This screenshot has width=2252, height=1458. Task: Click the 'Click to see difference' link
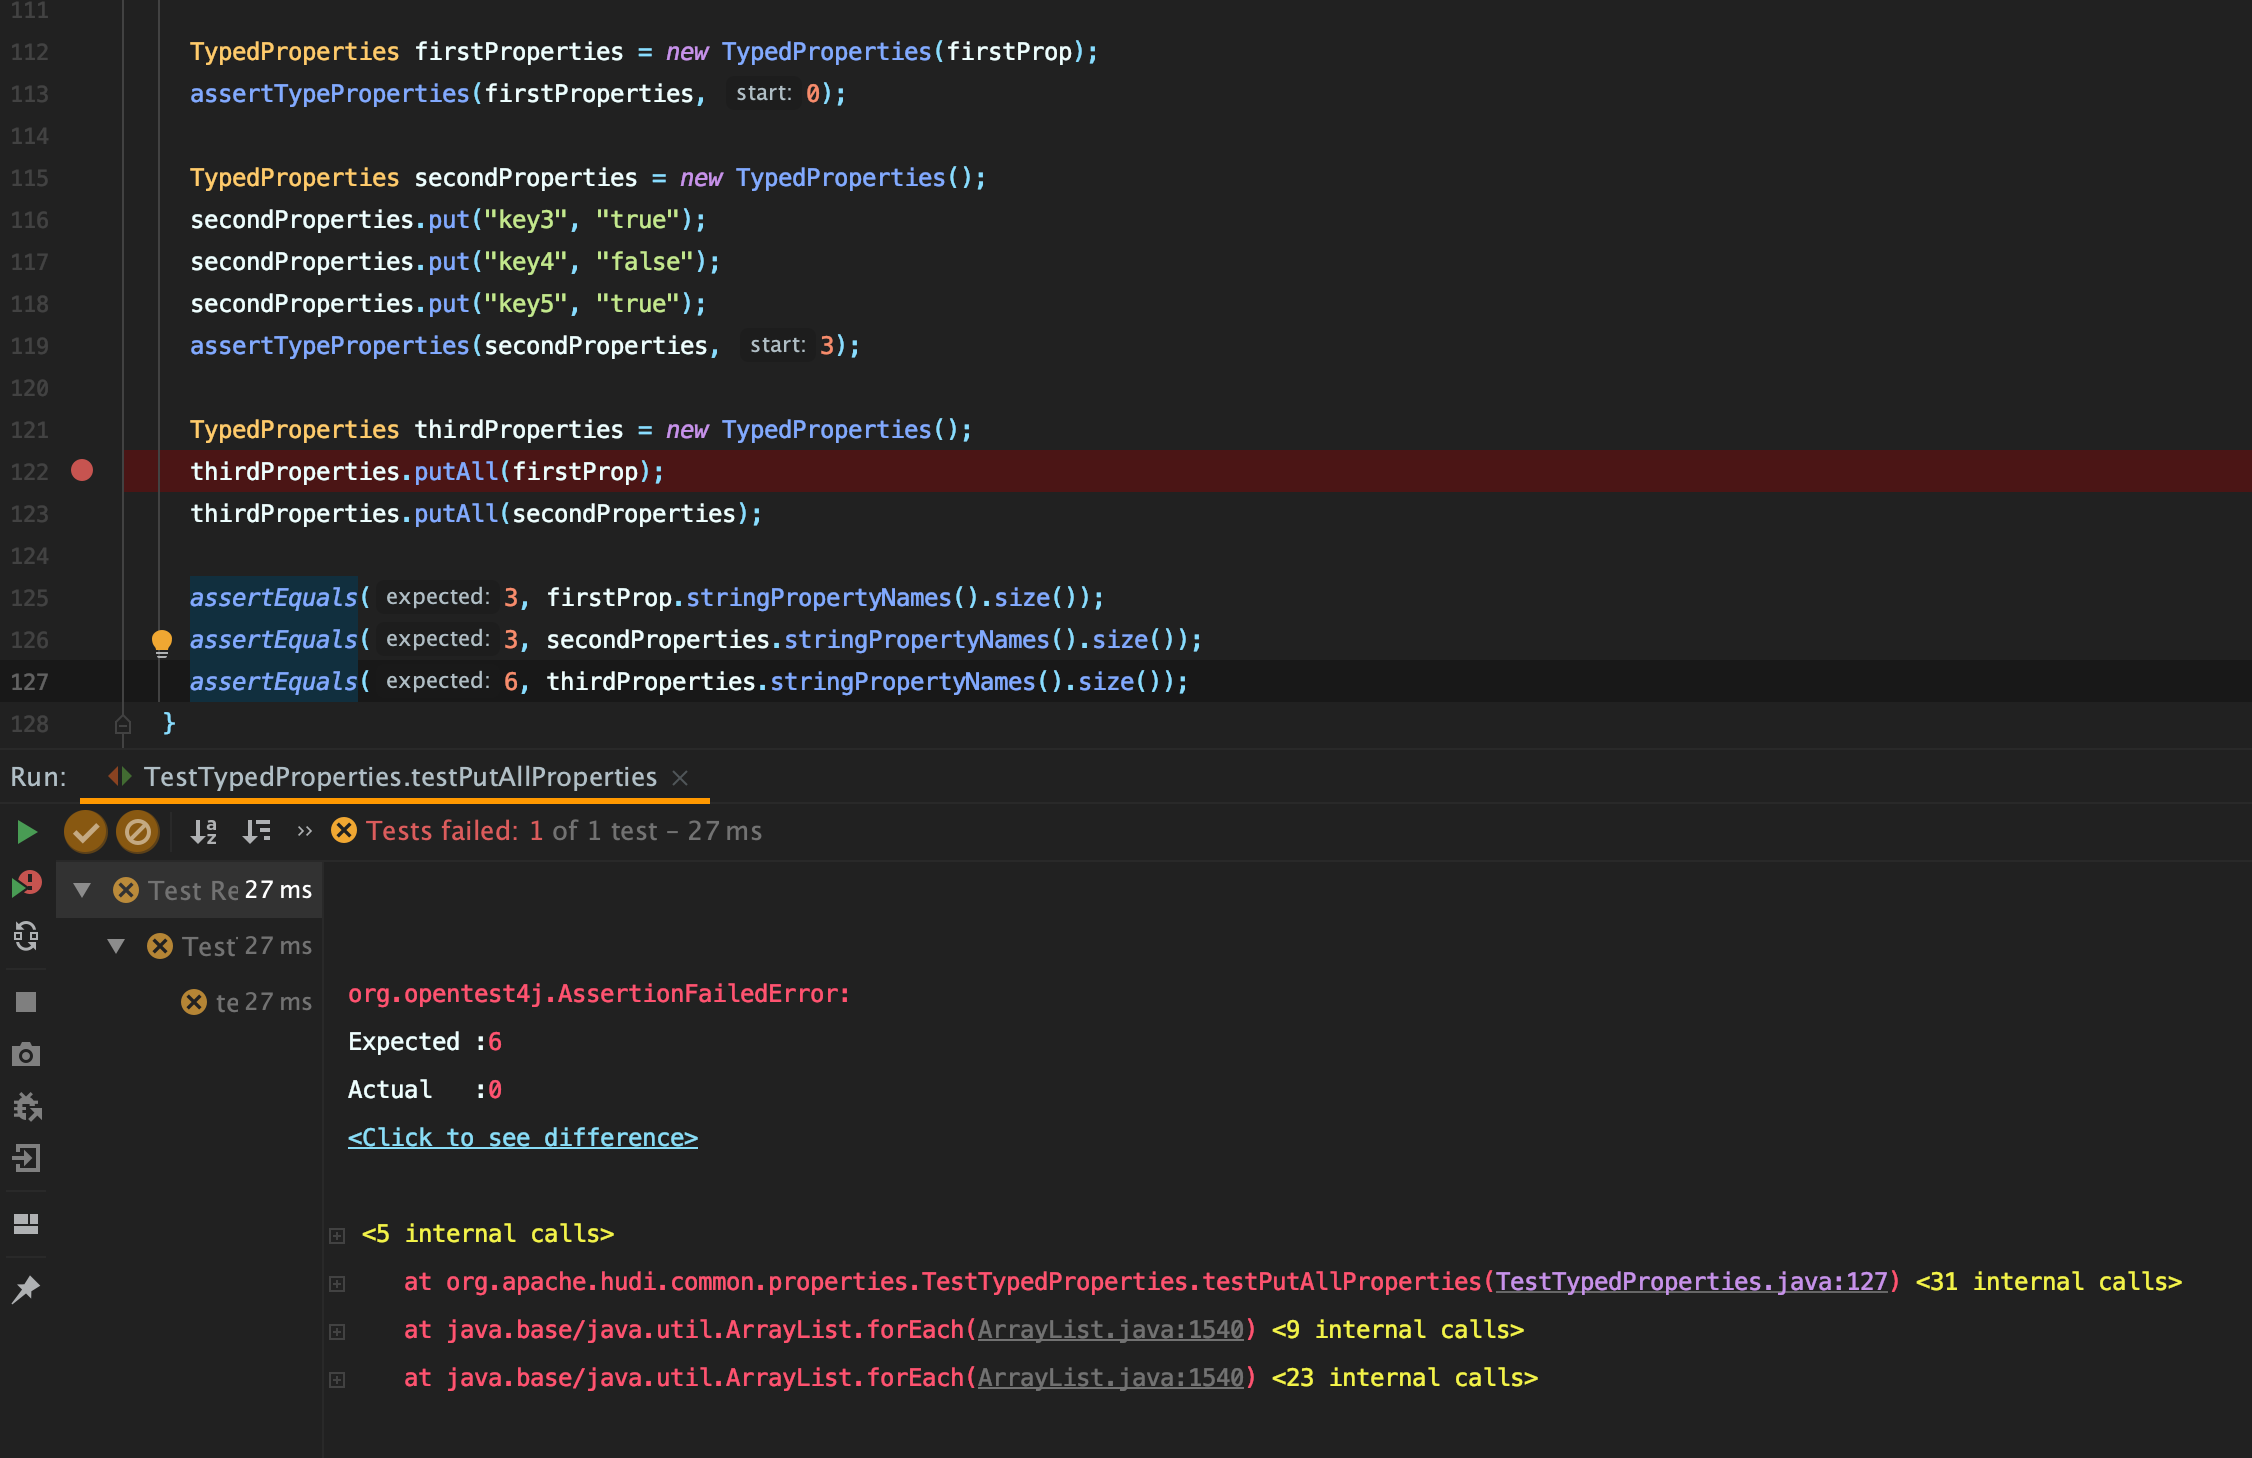tap(522, 1138)
